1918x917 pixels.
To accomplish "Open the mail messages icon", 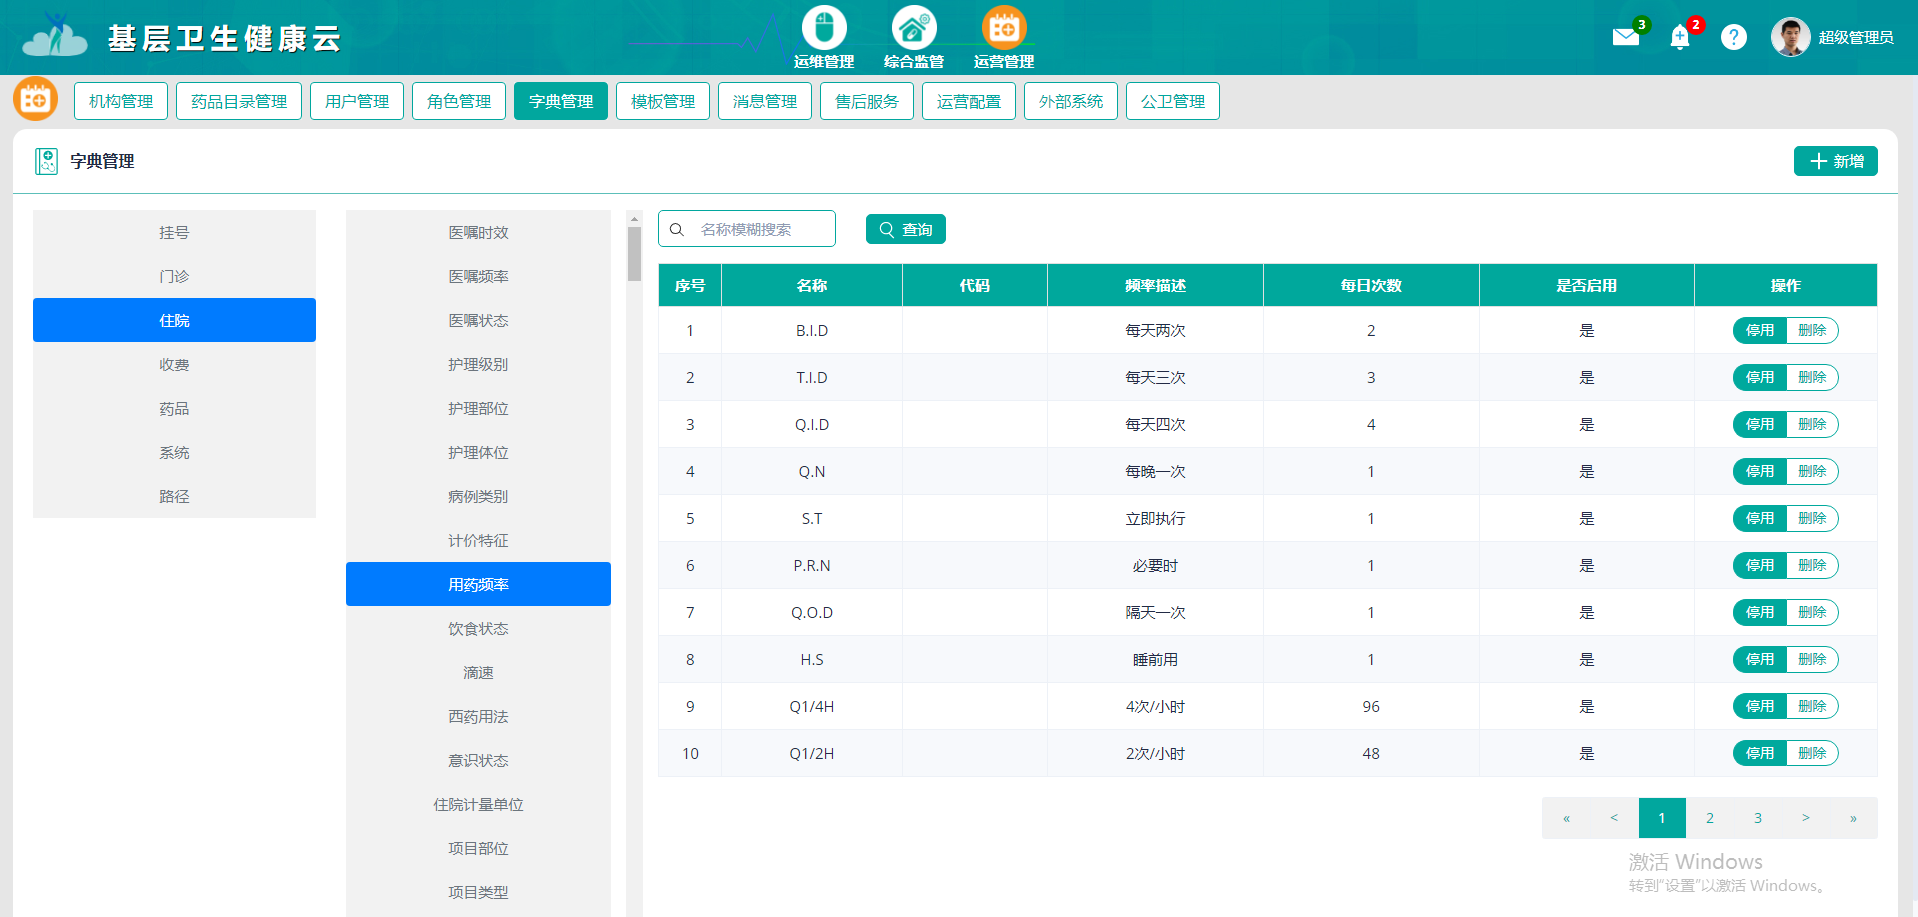I will [1626, 37].
